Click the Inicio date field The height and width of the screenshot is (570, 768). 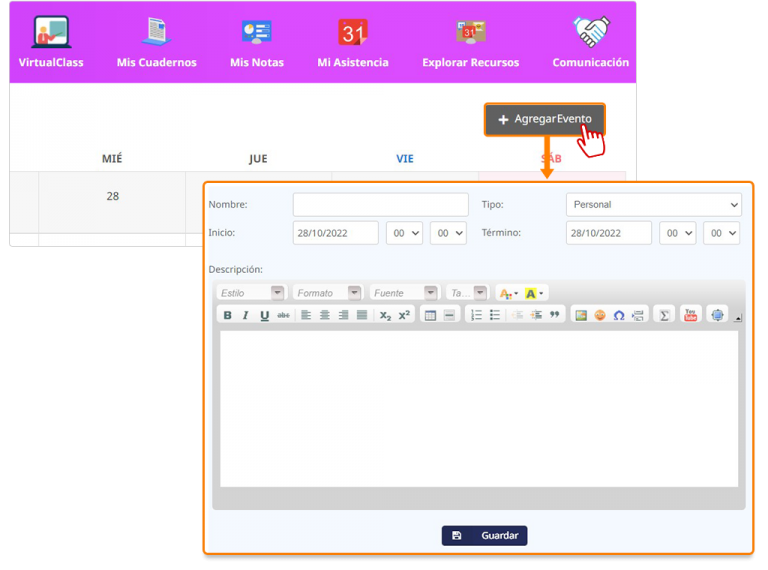click(336, 233)
